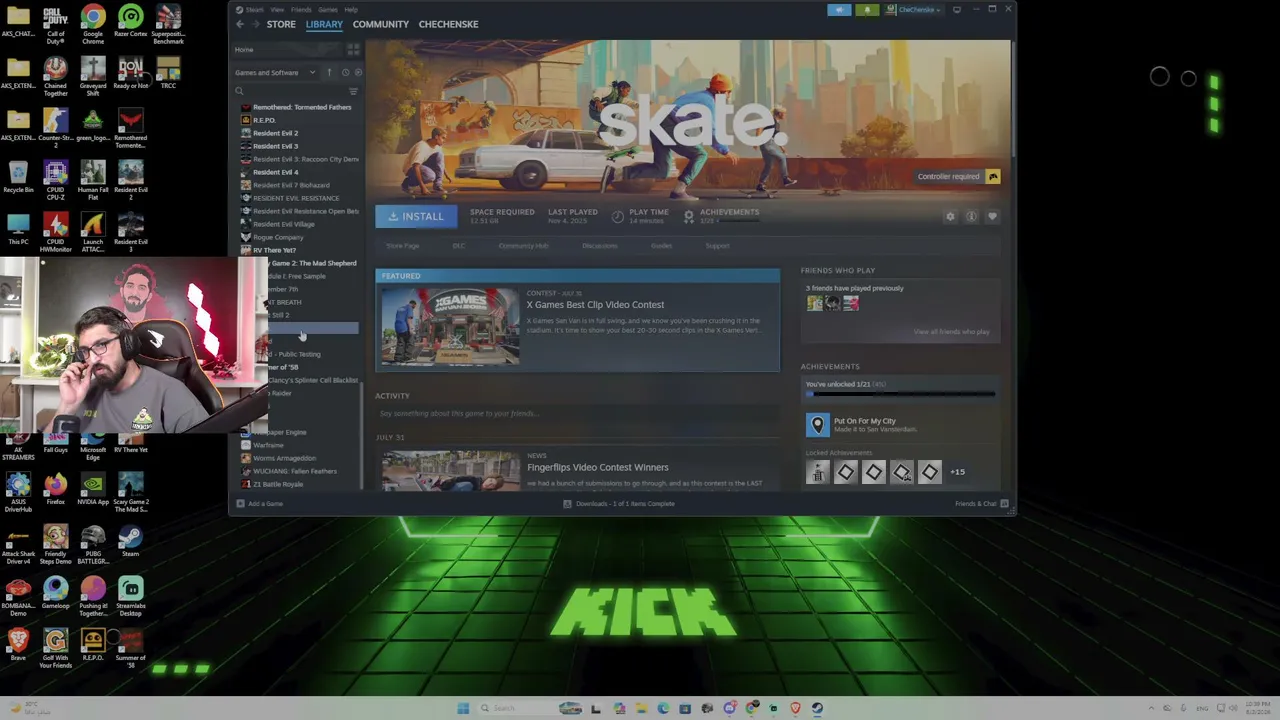Show recent games with the clock filter
Viewport: 1280px width, 720px height.
point(345,72)
